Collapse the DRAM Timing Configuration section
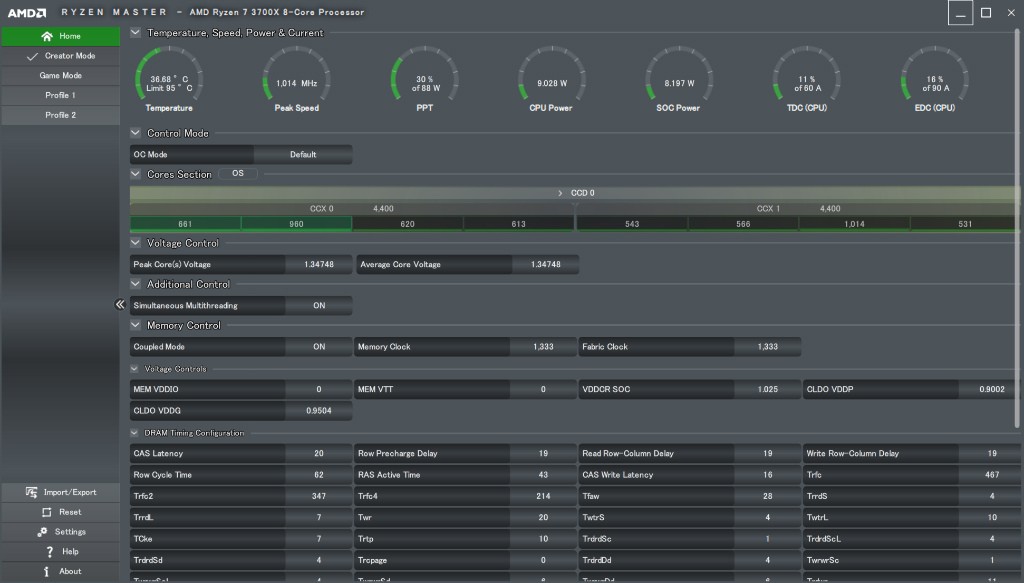The width and height of the screenshot is (1024, 583). click(136, 433)
